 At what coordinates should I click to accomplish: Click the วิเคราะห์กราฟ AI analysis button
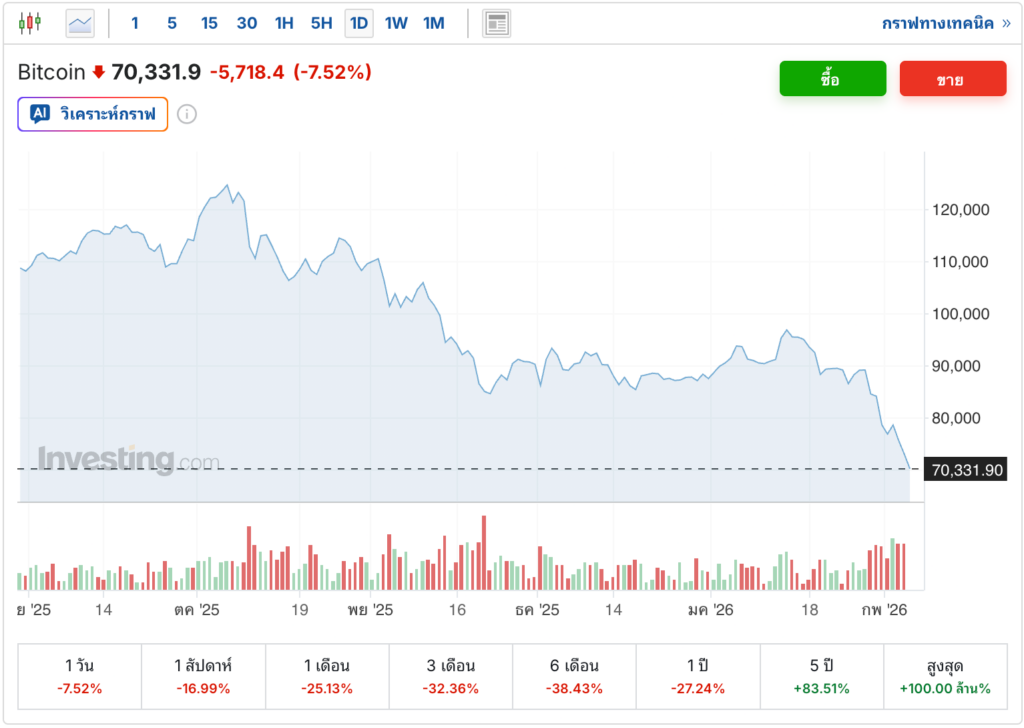coord(93,114)
